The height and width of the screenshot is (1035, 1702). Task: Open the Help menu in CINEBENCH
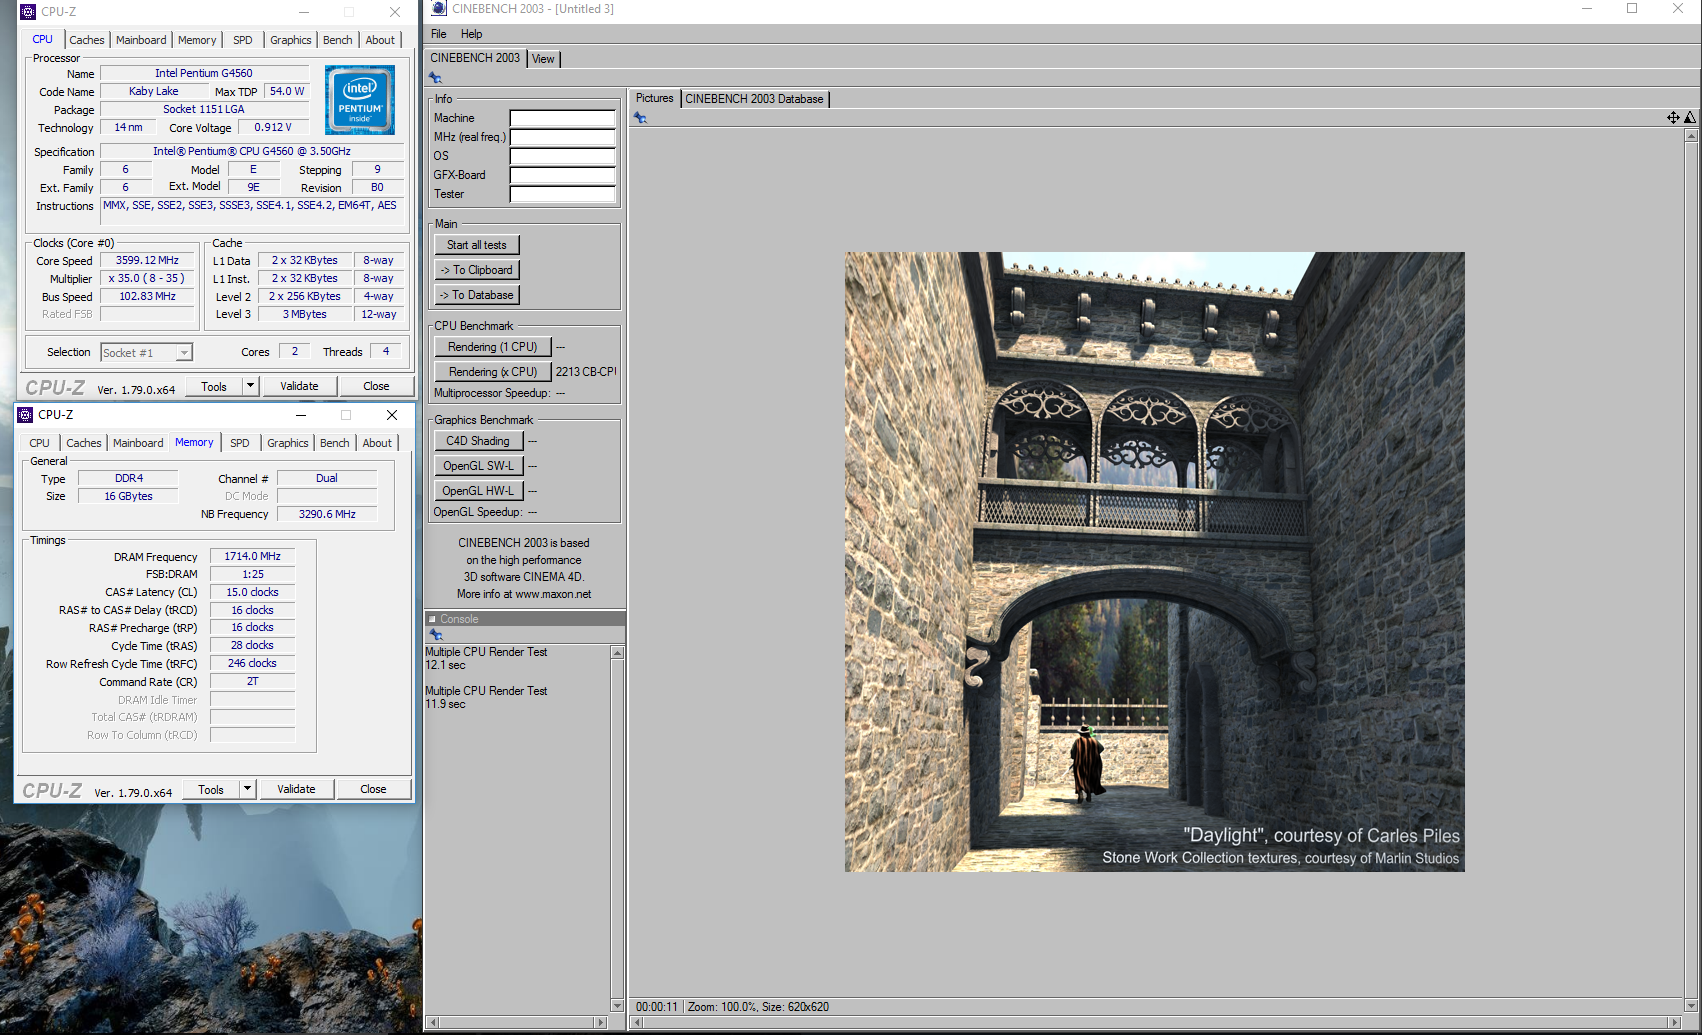click(x=471, y=34)
